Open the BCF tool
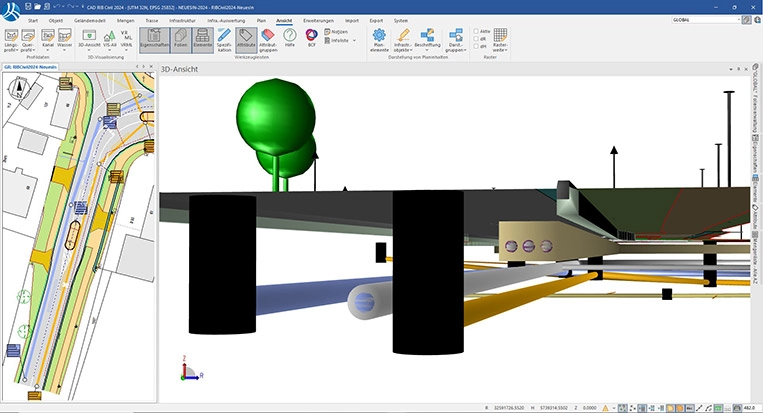This screenshot has height=413, width=763. [x=311, y=37]
